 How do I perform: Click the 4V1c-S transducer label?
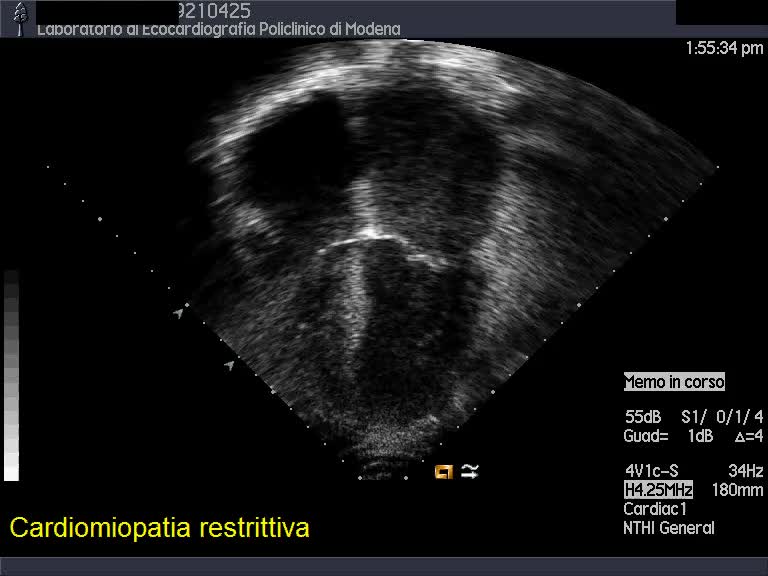coord(651,471)
